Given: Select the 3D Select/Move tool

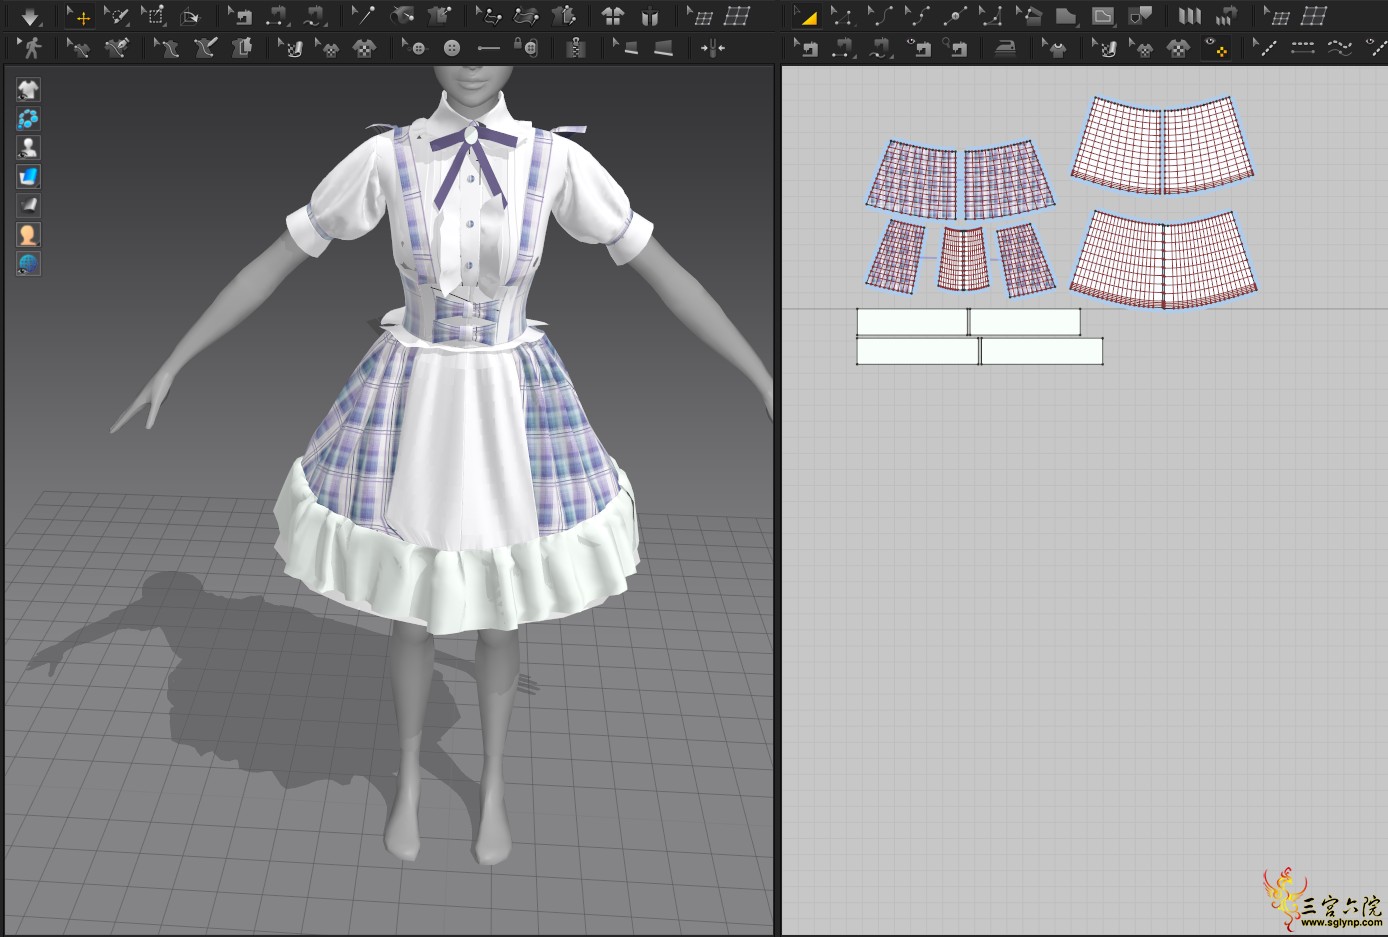Looking at the screenshot, I should pos(81,17).
